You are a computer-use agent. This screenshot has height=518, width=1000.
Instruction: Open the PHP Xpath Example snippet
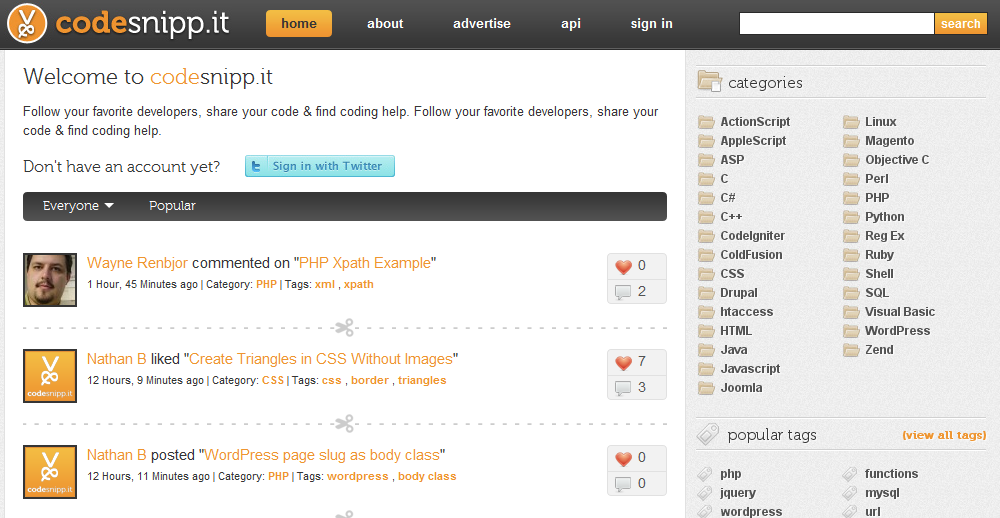point(365,263)
